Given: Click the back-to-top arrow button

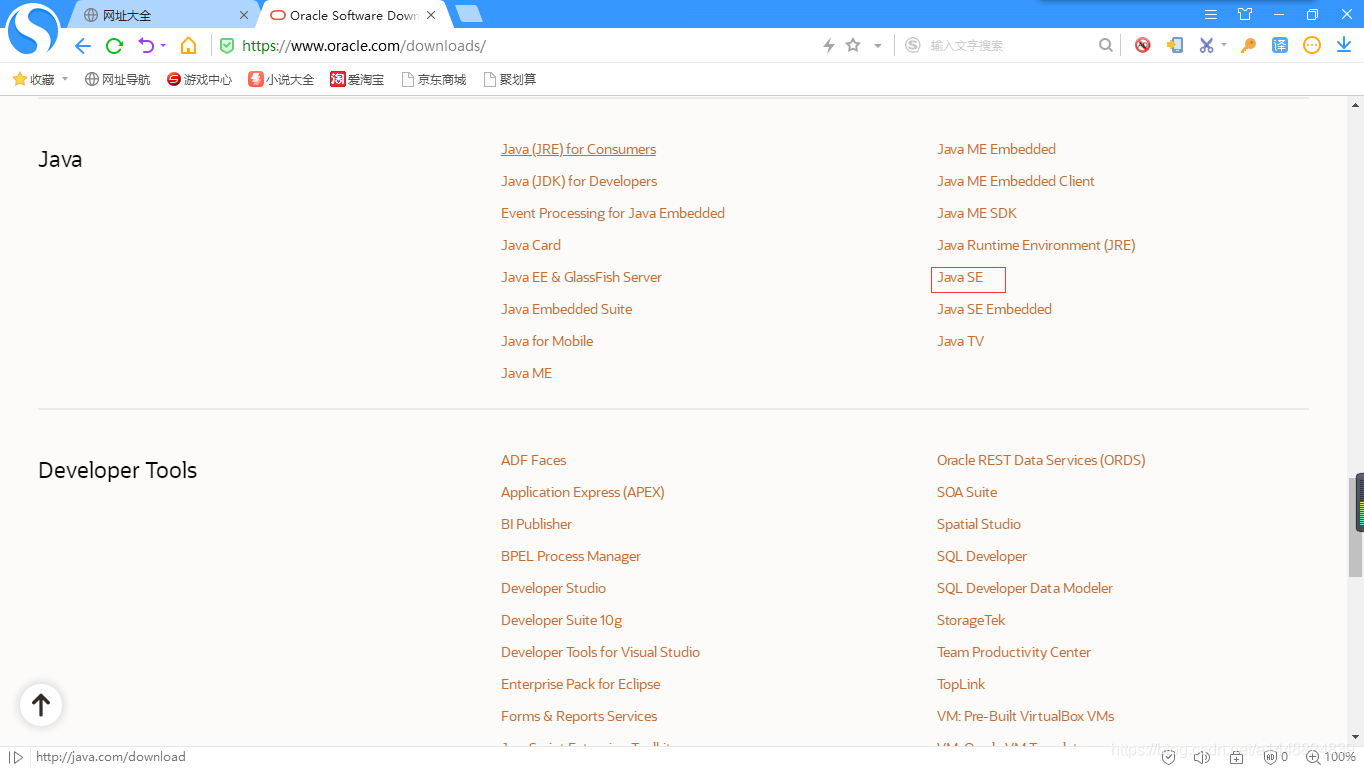Looking at the screenshot, I should (41, 705).
